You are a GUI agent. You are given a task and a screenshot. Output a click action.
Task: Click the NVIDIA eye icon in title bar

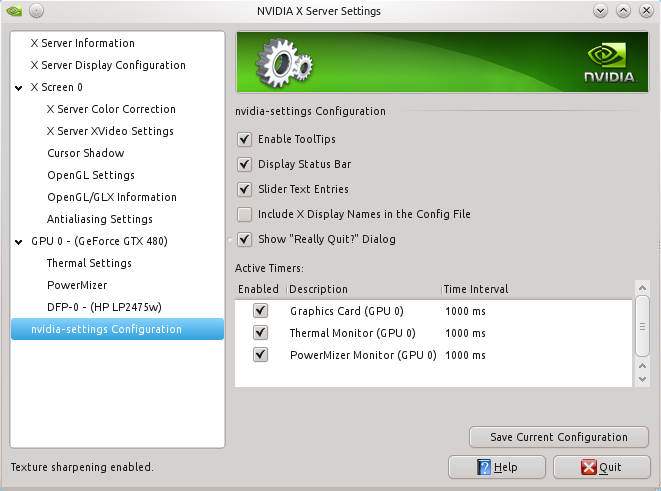point(14,11)
